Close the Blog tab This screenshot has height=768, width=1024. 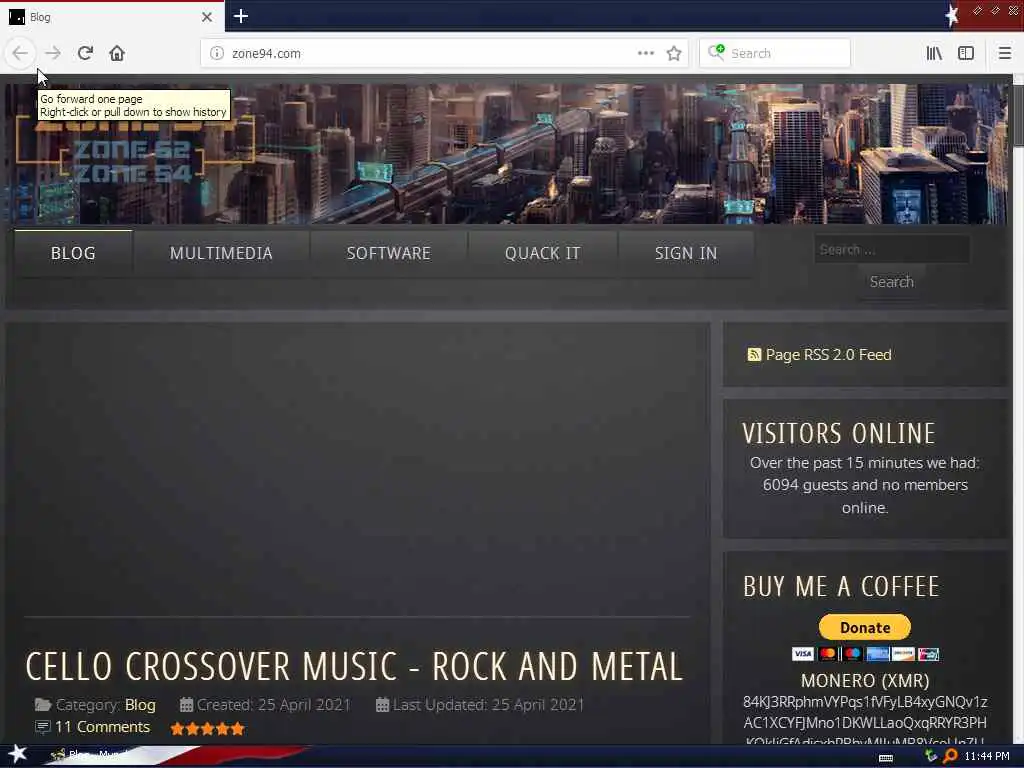click(x=206, y=17)
